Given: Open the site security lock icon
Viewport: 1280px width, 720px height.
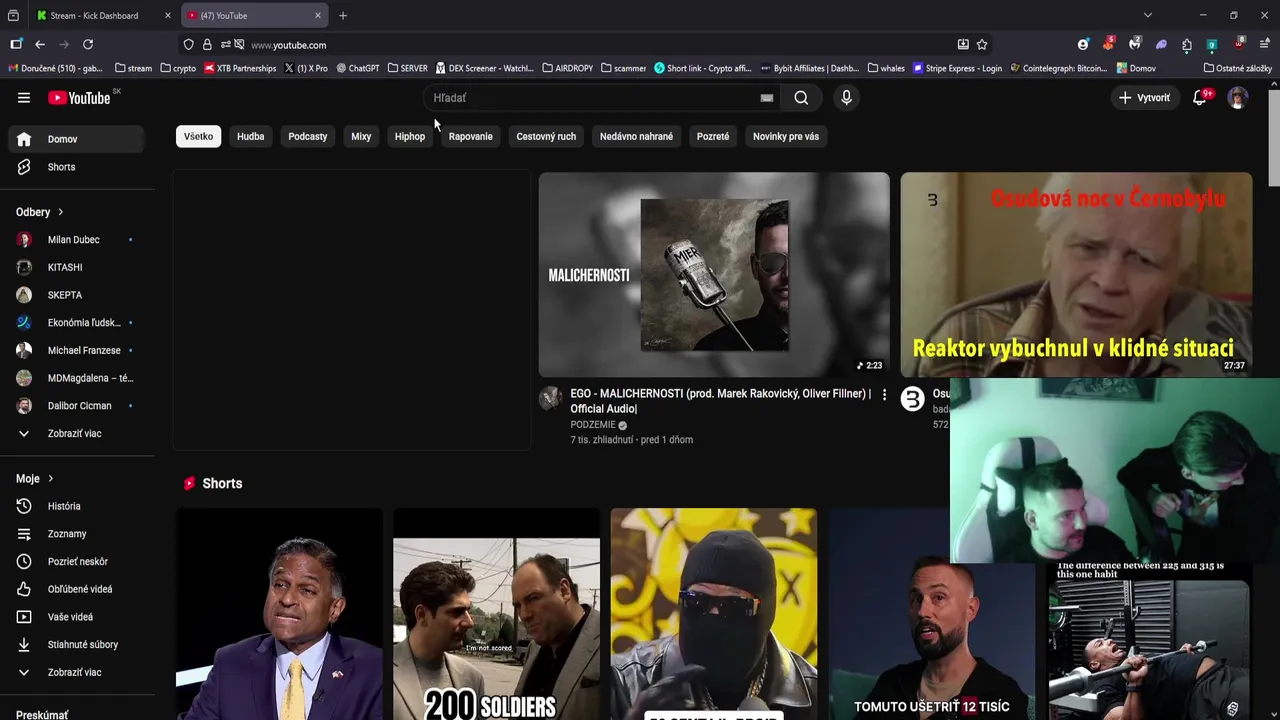Looking at the screenshot, I should [x=207, y=44].
